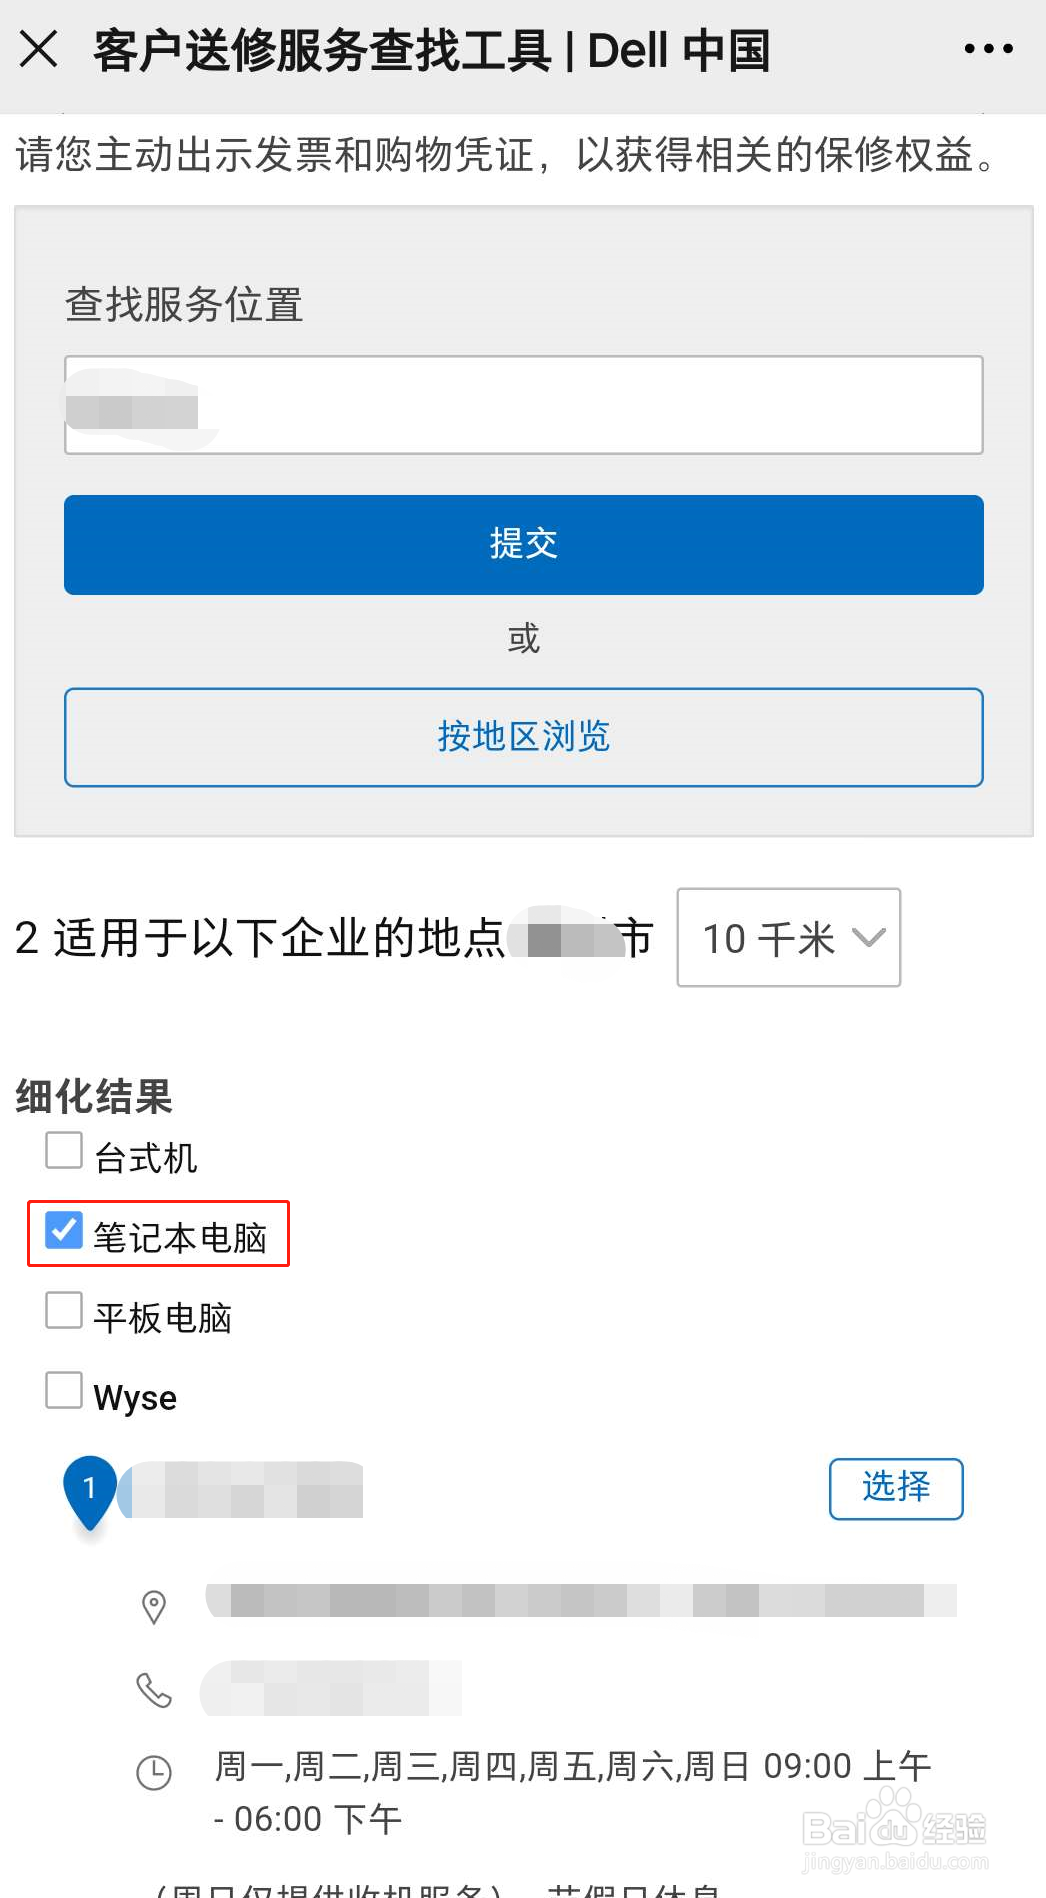
Task: Open the 10 千米 distance dropdown
Action: click(x=788, y=938)
